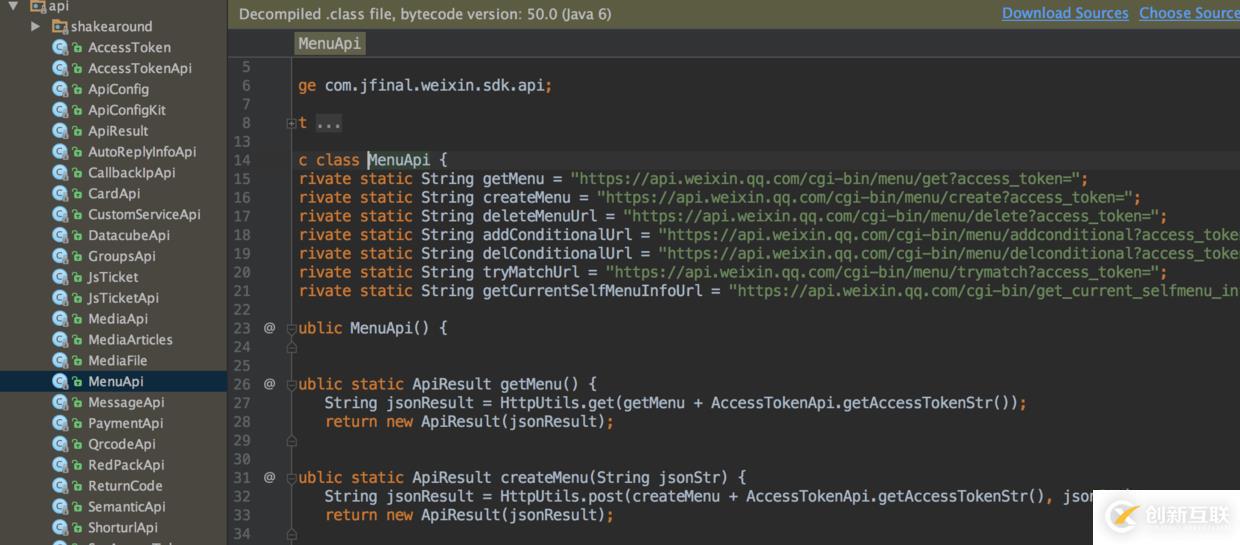Click the ApiConfig class icon

point(60,89)
